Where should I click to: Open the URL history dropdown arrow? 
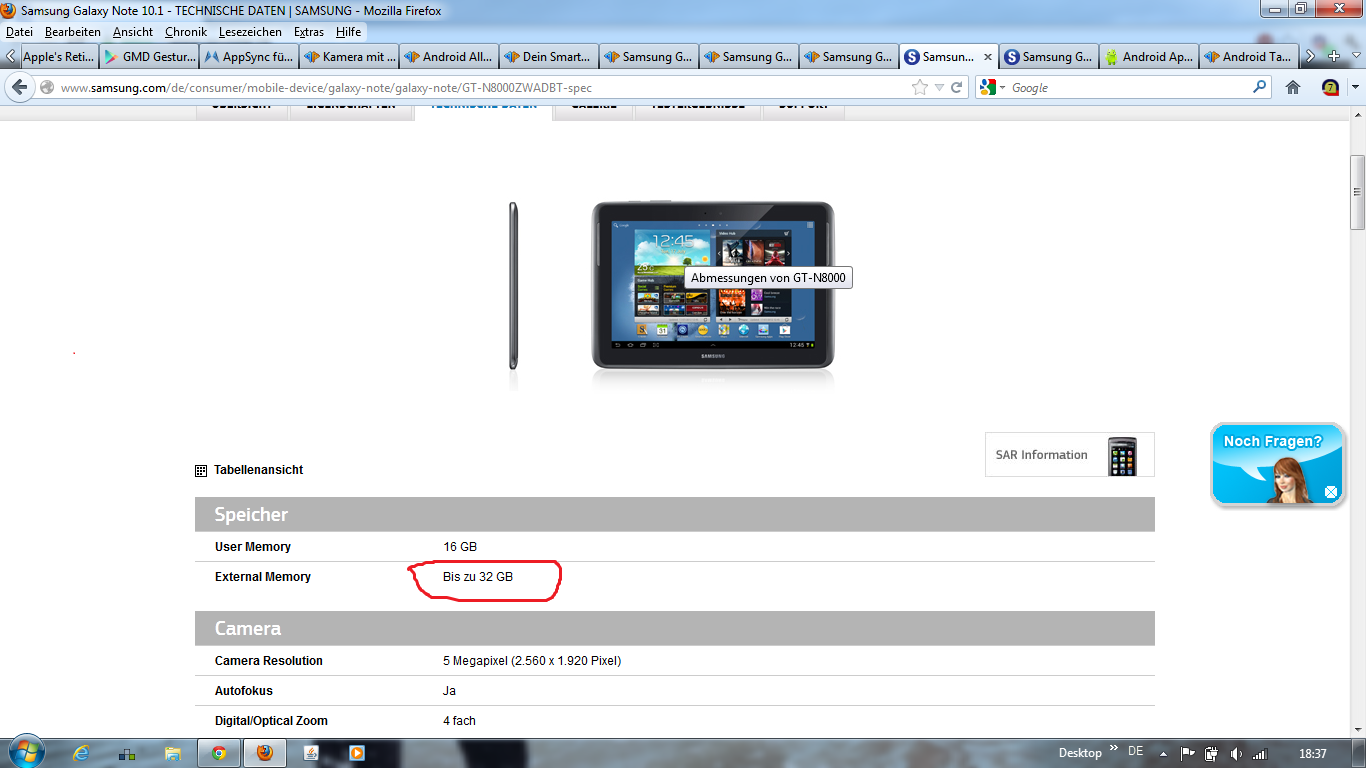point(939,88)
